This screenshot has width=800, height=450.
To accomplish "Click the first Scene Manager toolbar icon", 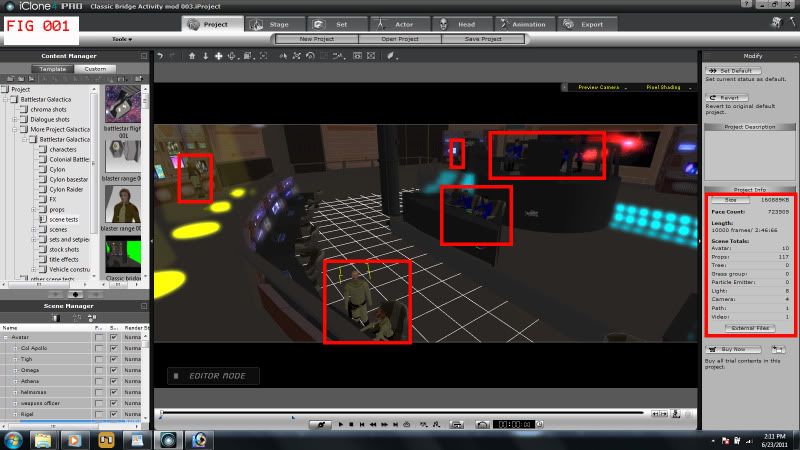I will click(x=56, y=318).
